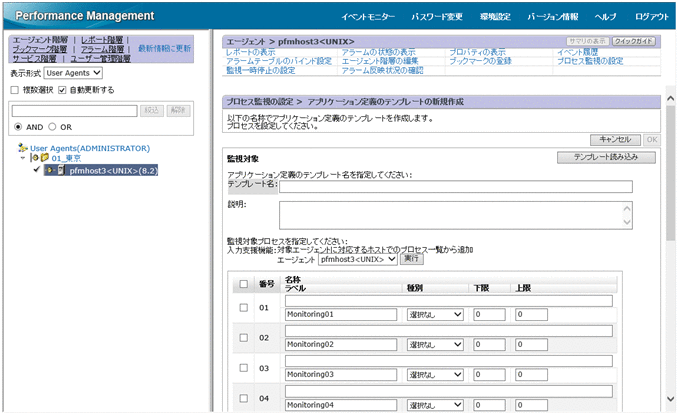The width and height of the screenshot is (680, 416).
Task: Open the エージェント階層の編集 link
Action: (380, 61)
